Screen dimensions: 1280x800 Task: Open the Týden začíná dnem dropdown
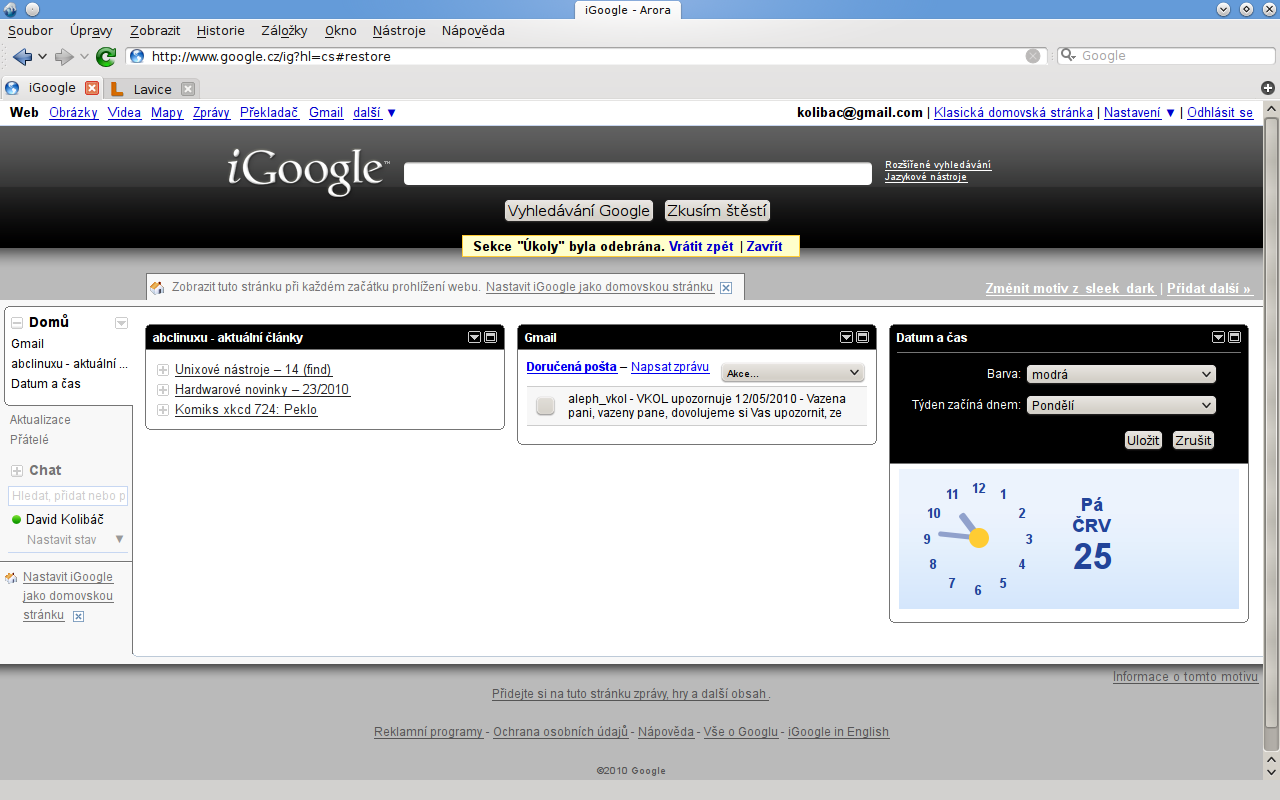[x=1120, y=406]
